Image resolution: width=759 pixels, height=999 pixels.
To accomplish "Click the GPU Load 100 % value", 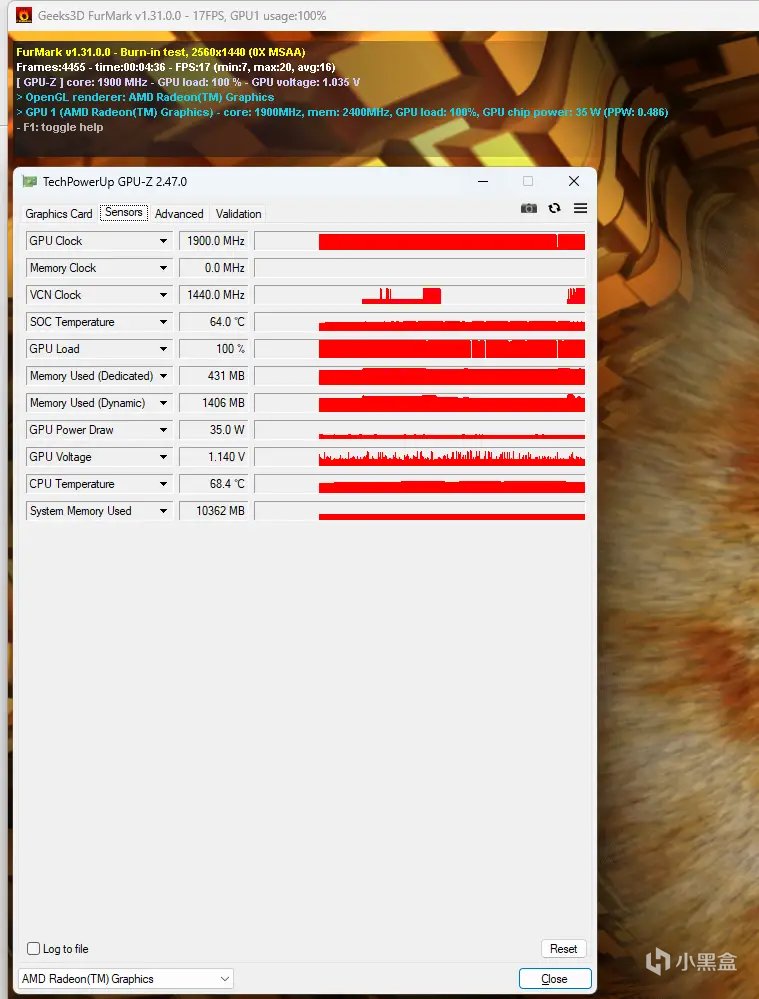I will pos(213,349).
